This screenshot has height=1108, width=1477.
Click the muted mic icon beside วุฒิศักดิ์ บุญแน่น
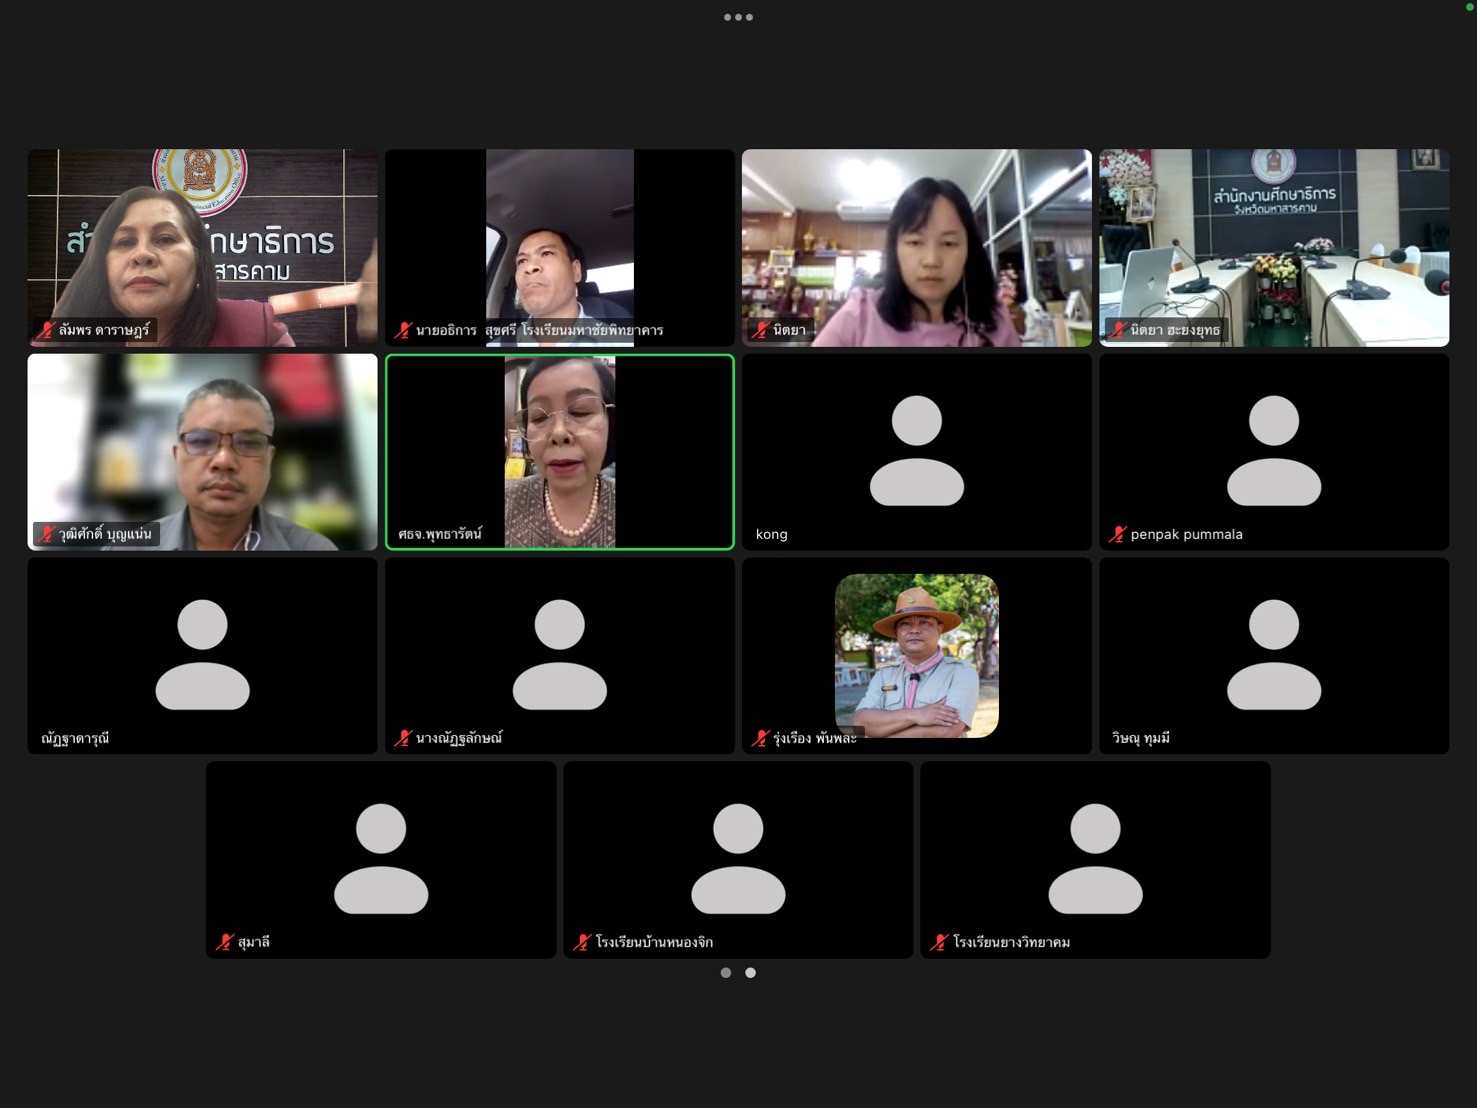click(x=45, y=534)
